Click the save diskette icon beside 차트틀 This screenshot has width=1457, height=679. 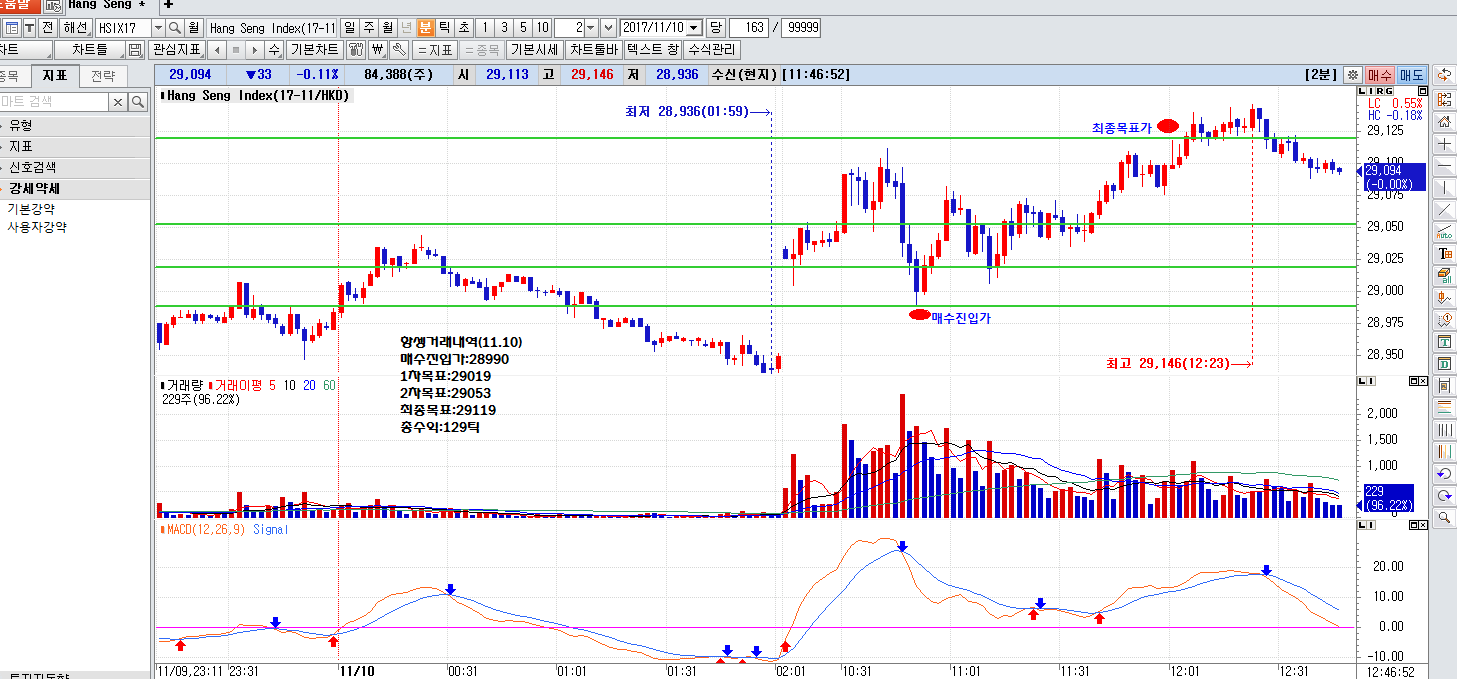click(x=137, y=49)
